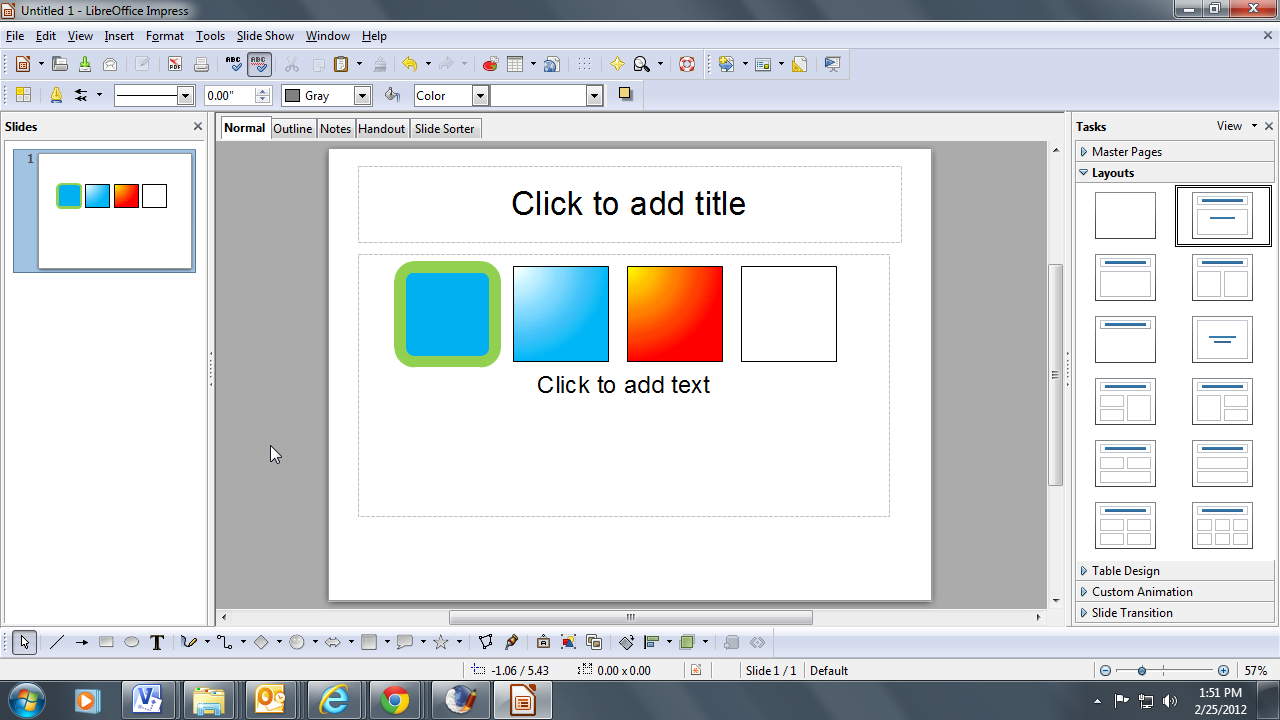
Task: Select slide 1 thumbnail in Slides panel
Action: [115, 211]
